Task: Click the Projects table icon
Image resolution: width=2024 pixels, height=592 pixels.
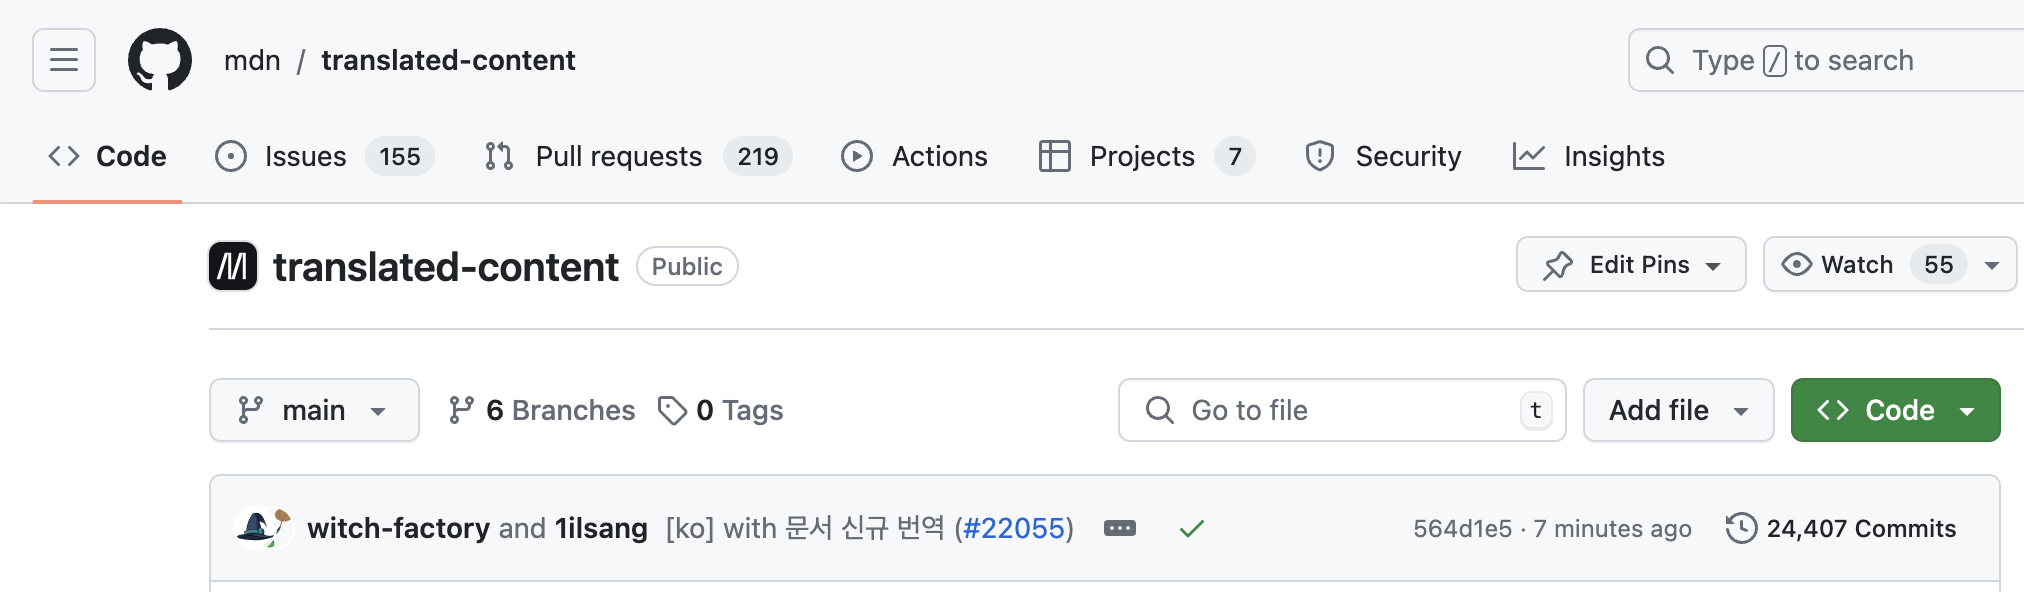Action: pos(1054,156)
